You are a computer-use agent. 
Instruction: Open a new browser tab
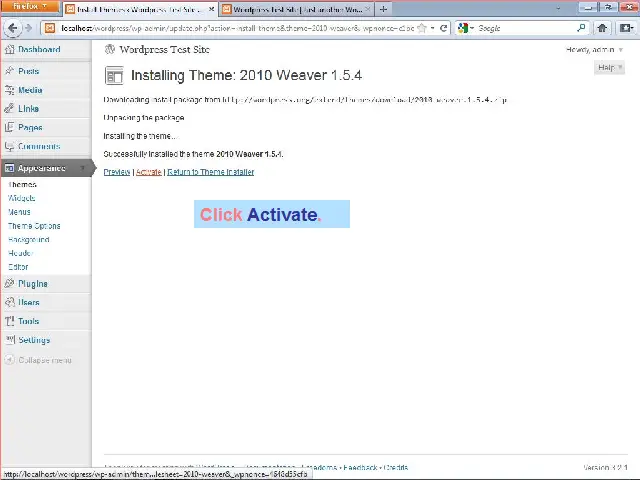click(383, 9)
